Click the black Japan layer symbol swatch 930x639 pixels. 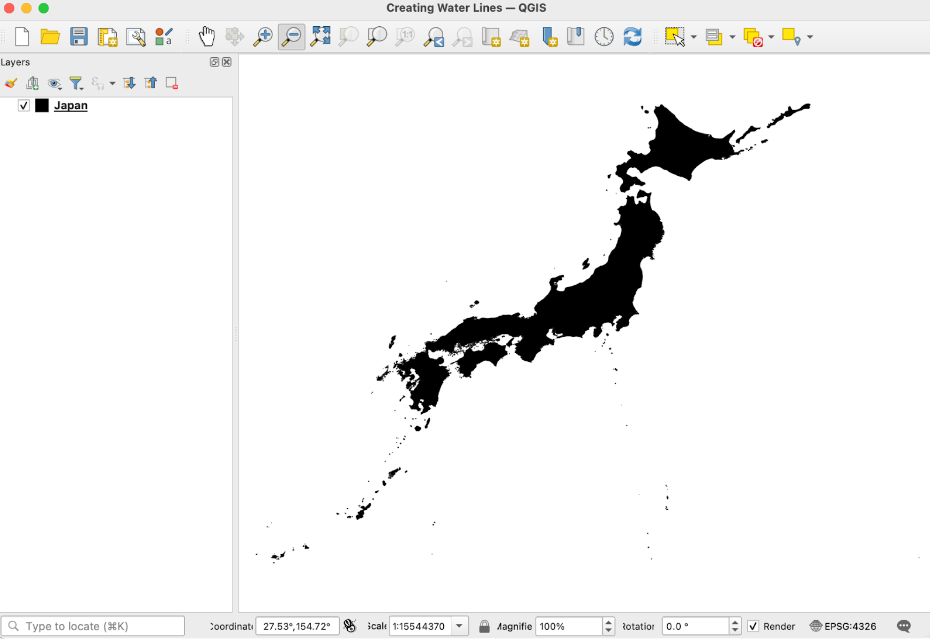click(42, 105)
